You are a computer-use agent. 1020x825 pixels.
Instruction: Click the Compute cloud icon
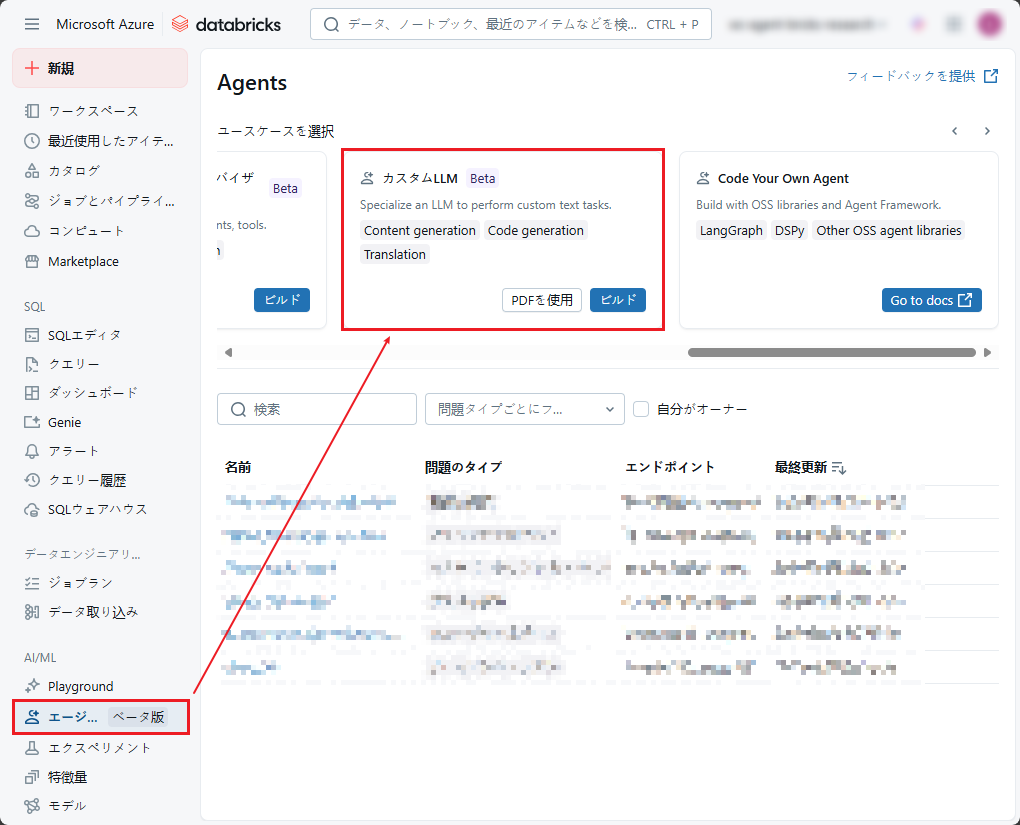pyautogui.click(x=32, y=231)
